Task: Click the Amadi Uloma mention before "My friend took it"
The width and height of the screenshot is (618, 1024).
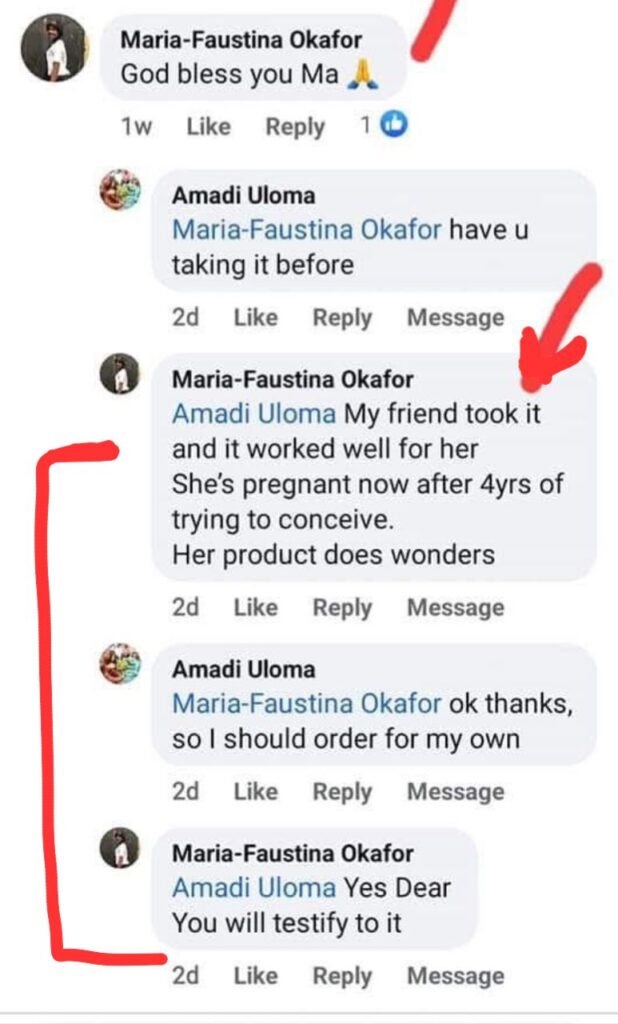Action: pos(254,414)
